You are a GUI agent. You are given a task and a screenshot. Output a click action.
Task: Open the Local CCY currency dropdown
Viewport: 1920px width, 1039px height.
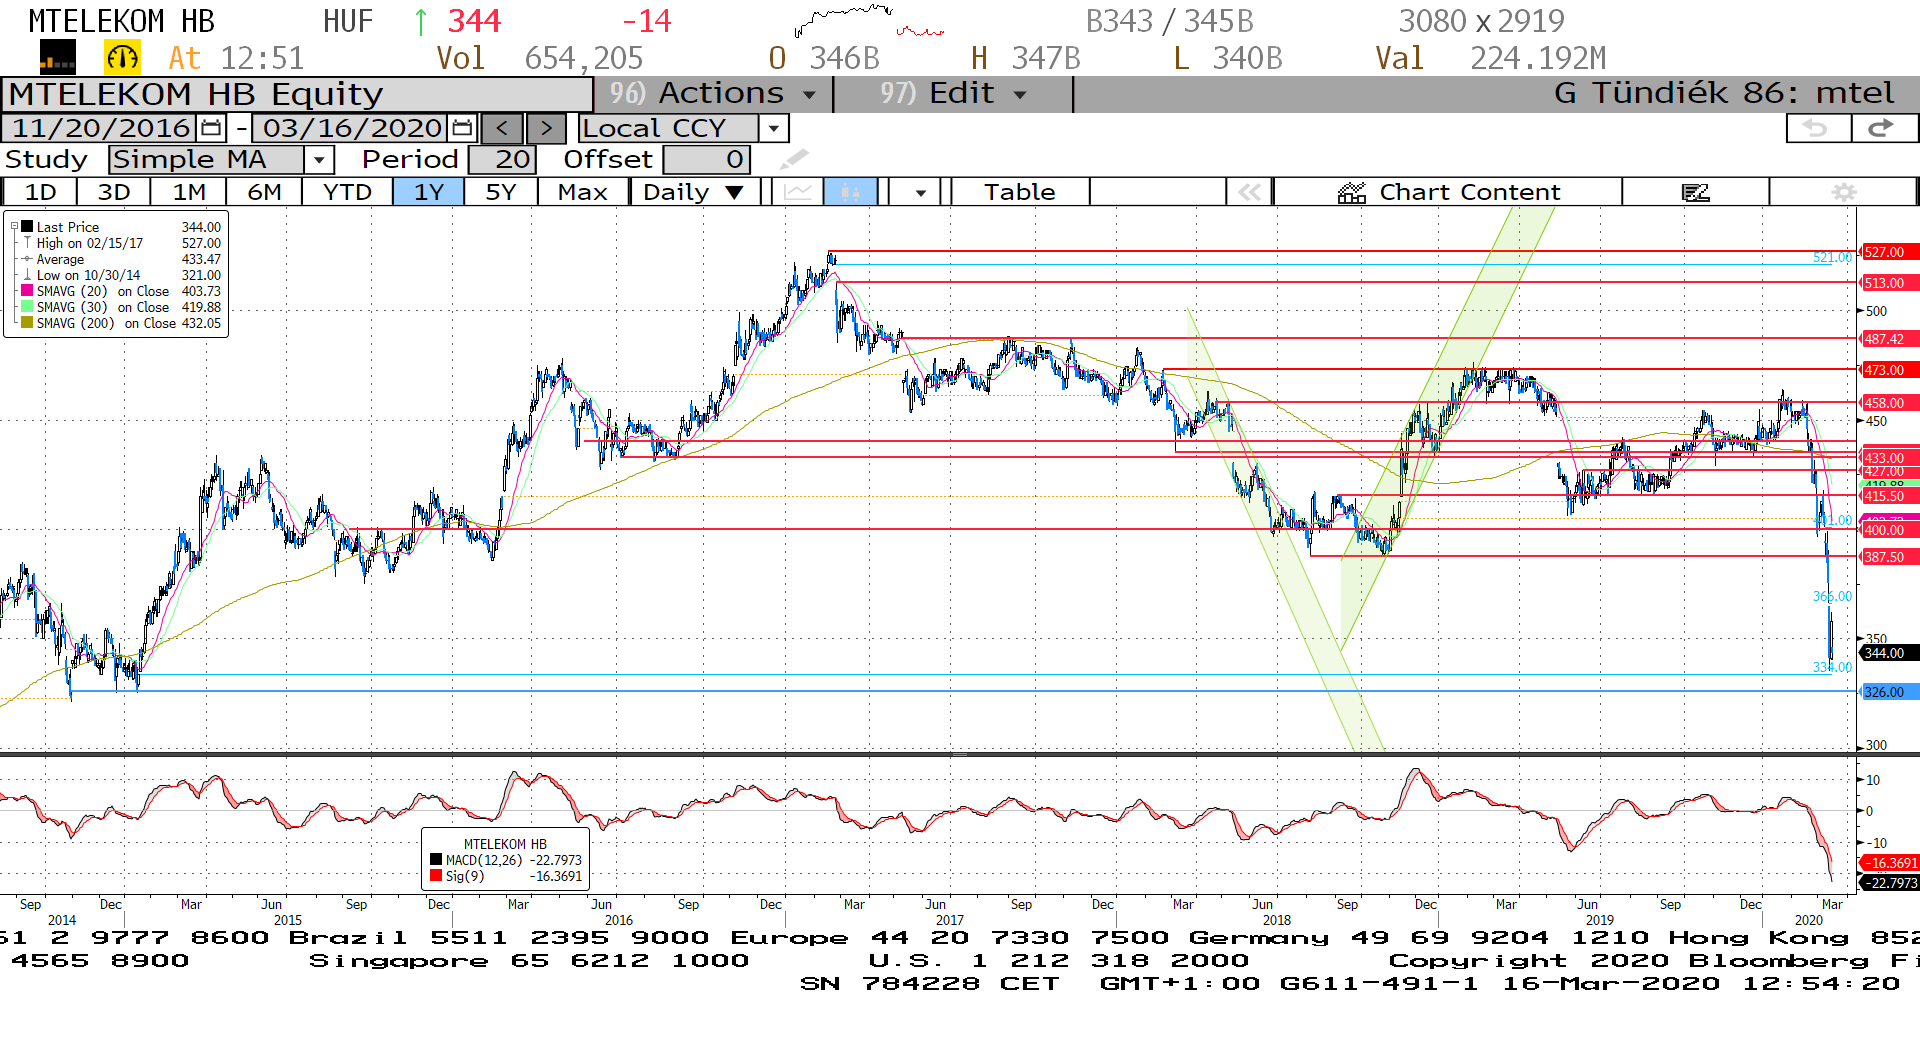click(x=773, y=128)
